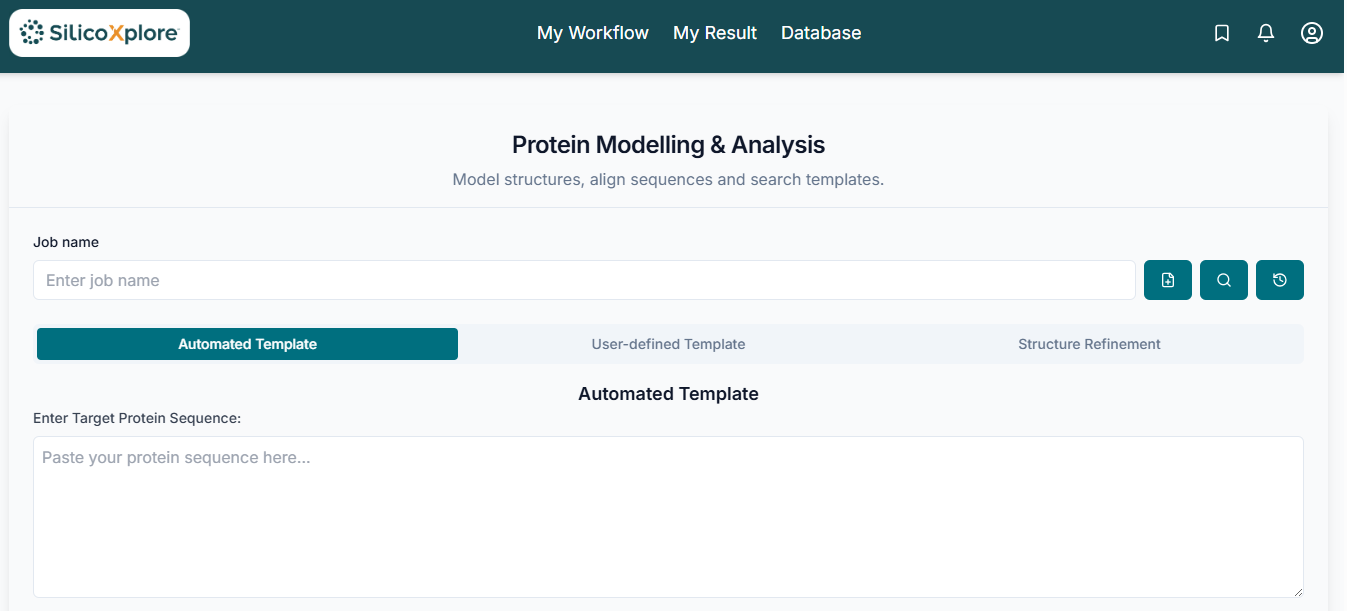Navigate to My Result
This screenshot has width=1347, height=611.
[715, 33]
